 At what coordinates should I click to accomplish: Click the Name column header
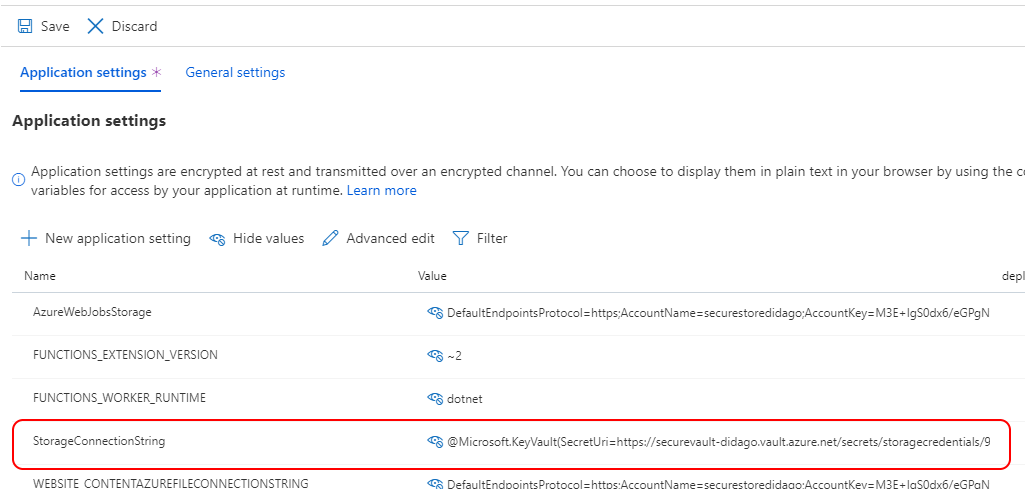[x=40, y=275]
